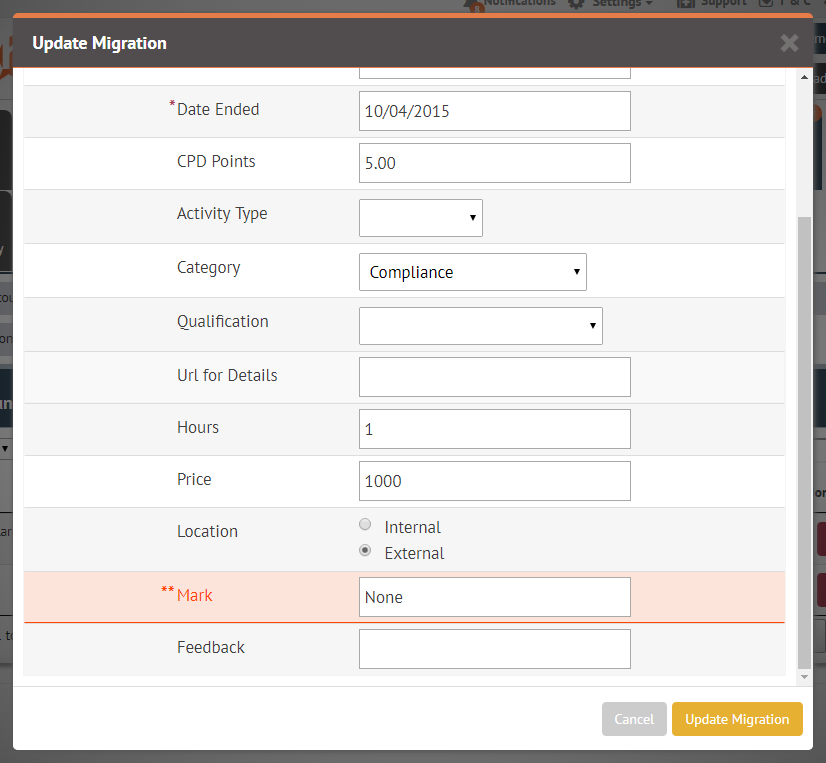Click the Hours input field

[x=495, y=429]
